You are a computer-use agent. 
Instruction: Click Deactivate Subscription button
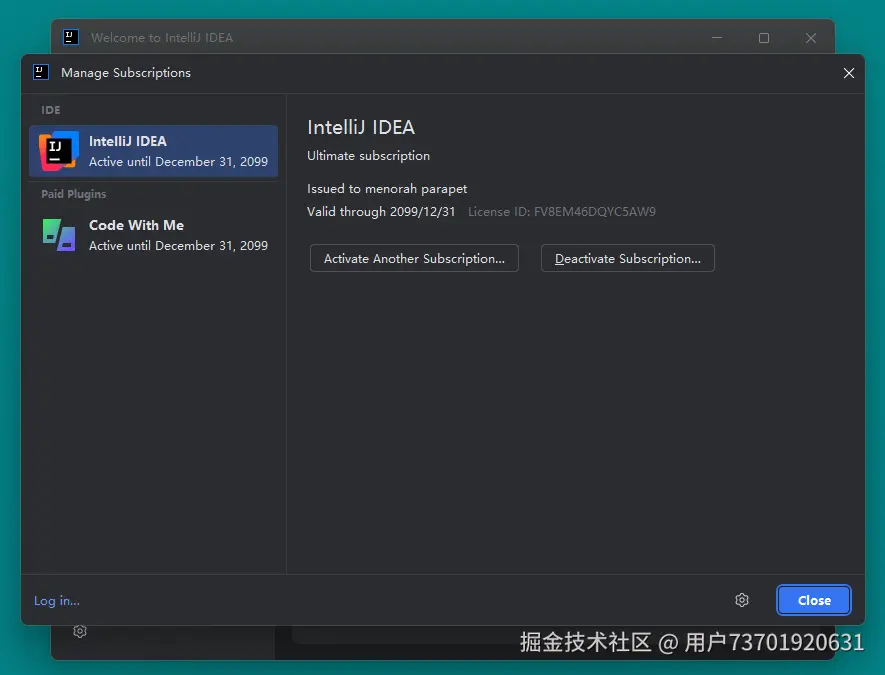(x=628, y=258)
